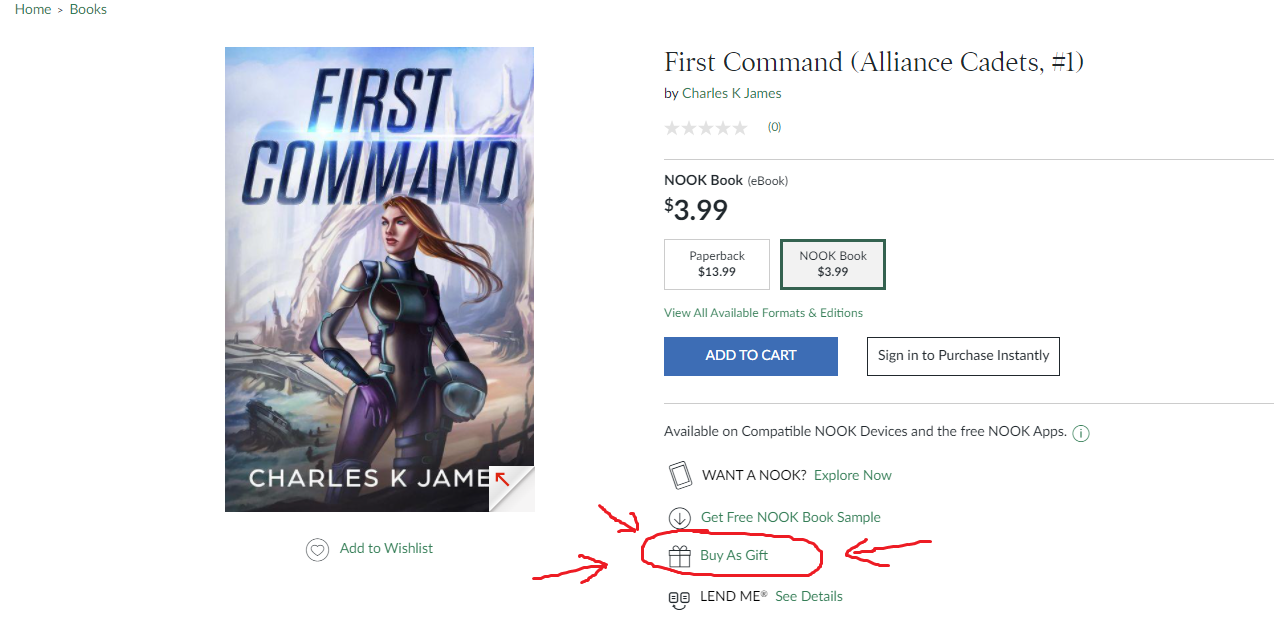
Task: Select the Paperback $13.99 format
Action: point(717,264)
